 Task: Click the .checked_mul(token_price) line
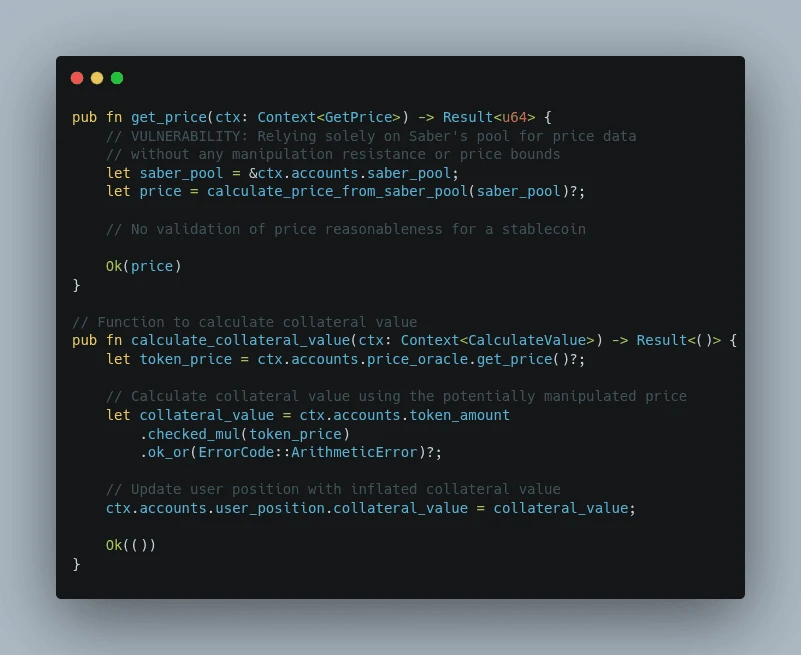pos(244,433)
